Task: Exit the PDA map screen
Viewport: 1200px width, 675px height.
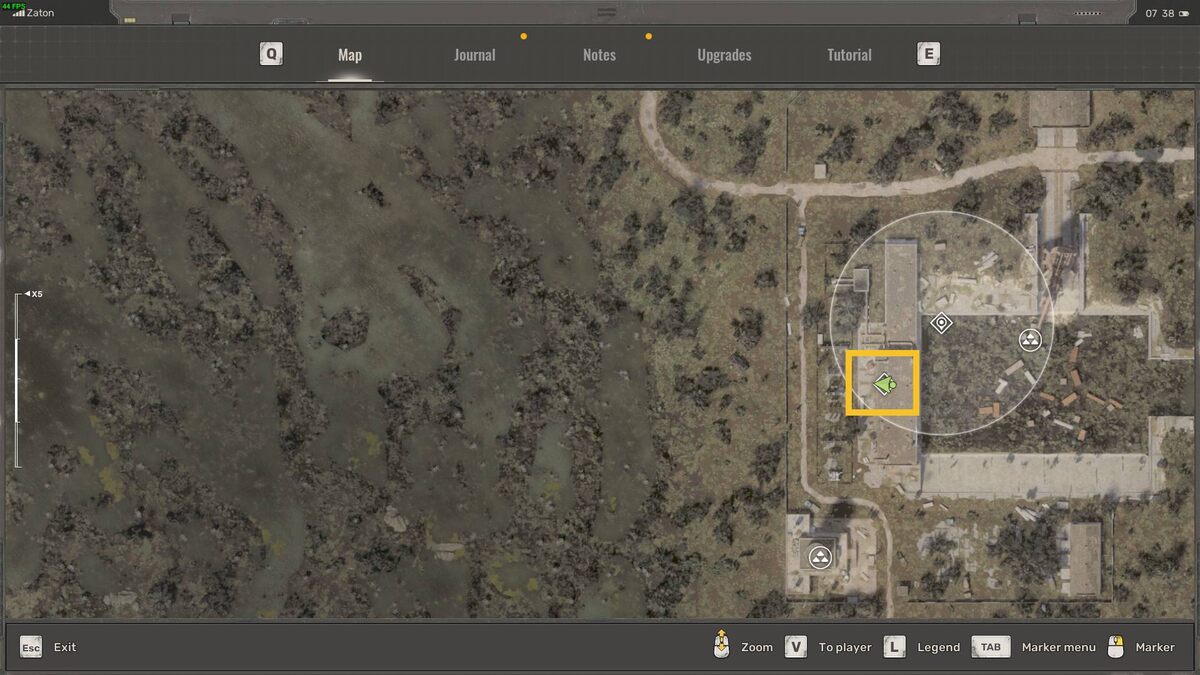Action: tap(65, 647)
